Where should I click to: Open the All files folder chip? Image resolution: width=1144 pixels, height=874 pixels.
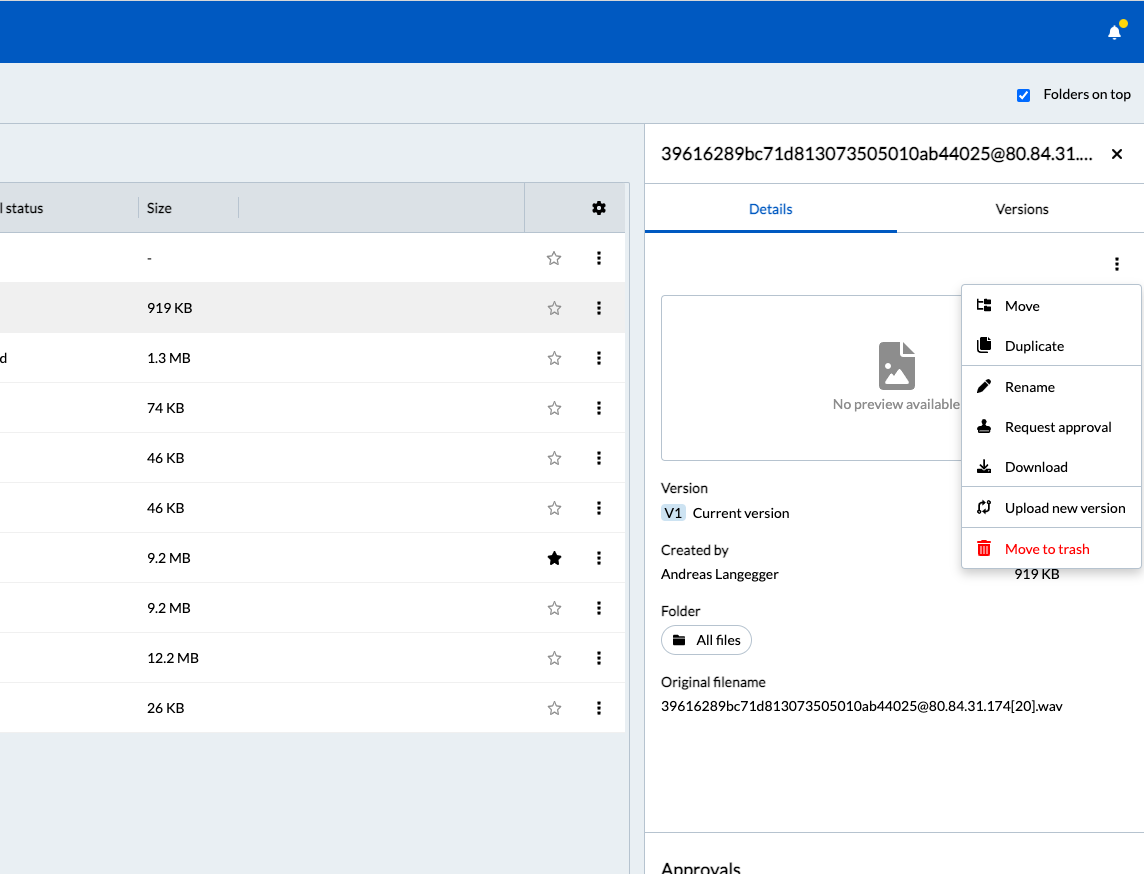(x=706, y=640)
